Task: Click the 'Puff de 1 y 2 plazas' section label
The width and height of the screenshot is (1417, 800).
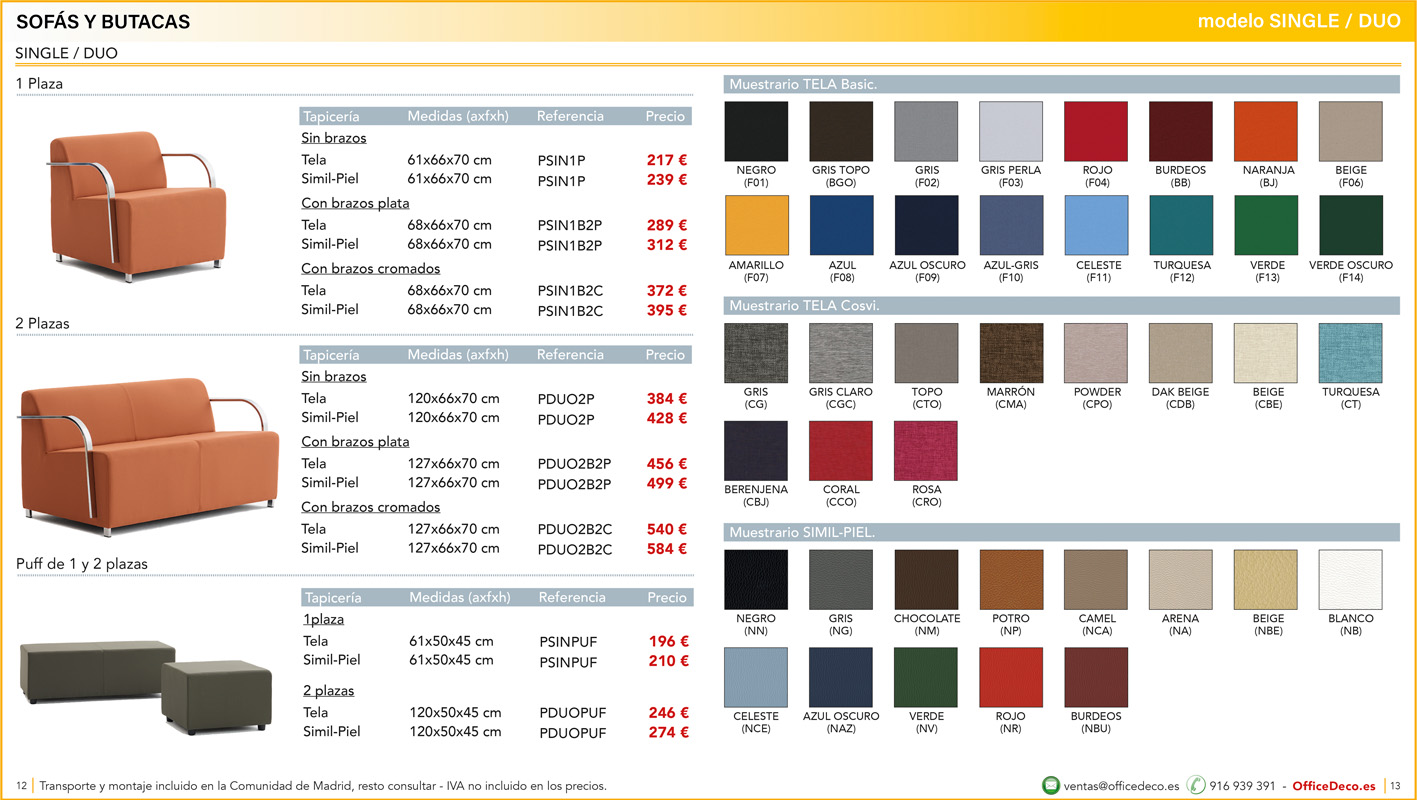Action: tap(82, 564)
